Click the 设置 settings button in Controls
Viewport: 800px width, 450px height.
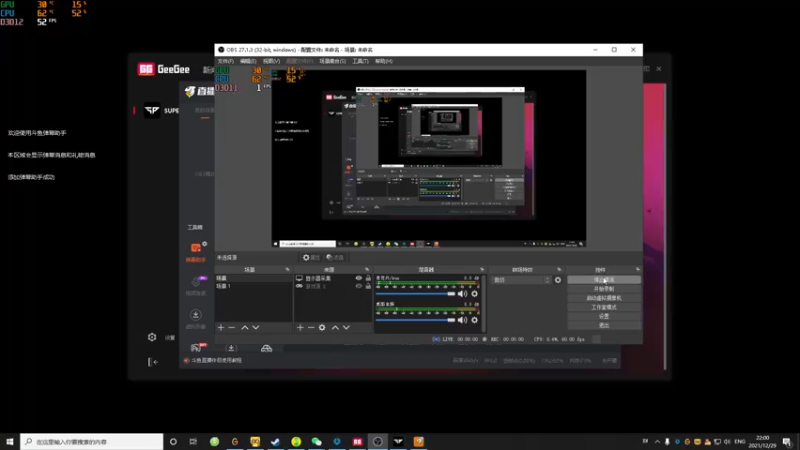pos(604,316)
